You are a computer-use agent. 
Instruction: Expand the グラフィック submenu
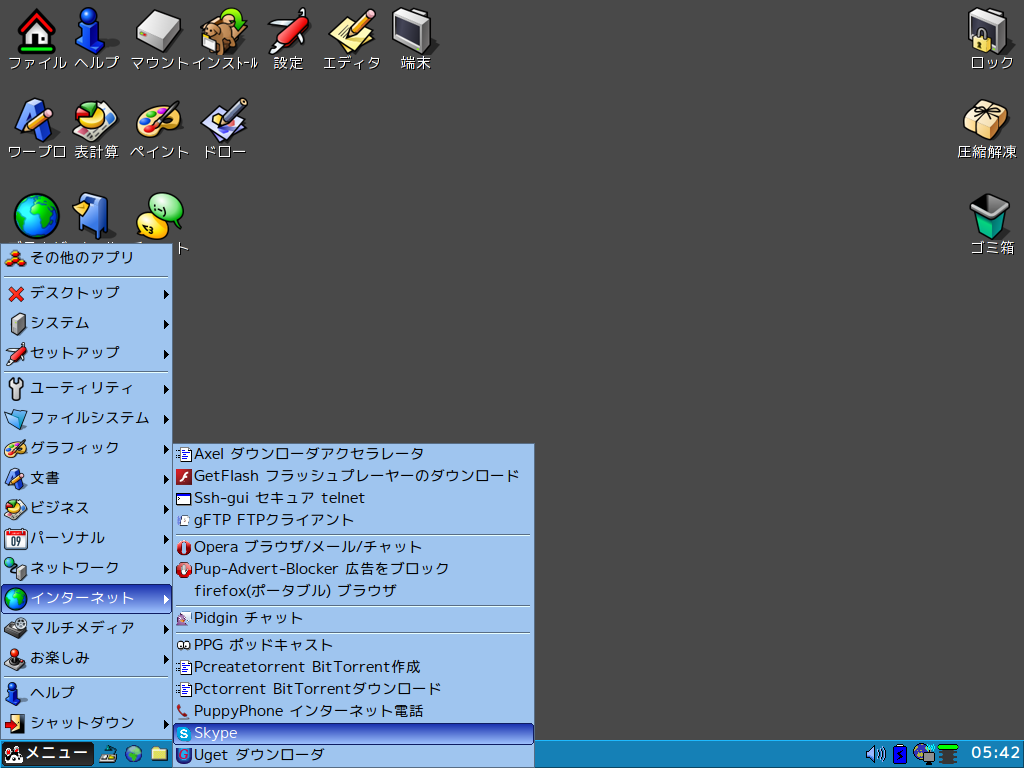tap(86, 449)
